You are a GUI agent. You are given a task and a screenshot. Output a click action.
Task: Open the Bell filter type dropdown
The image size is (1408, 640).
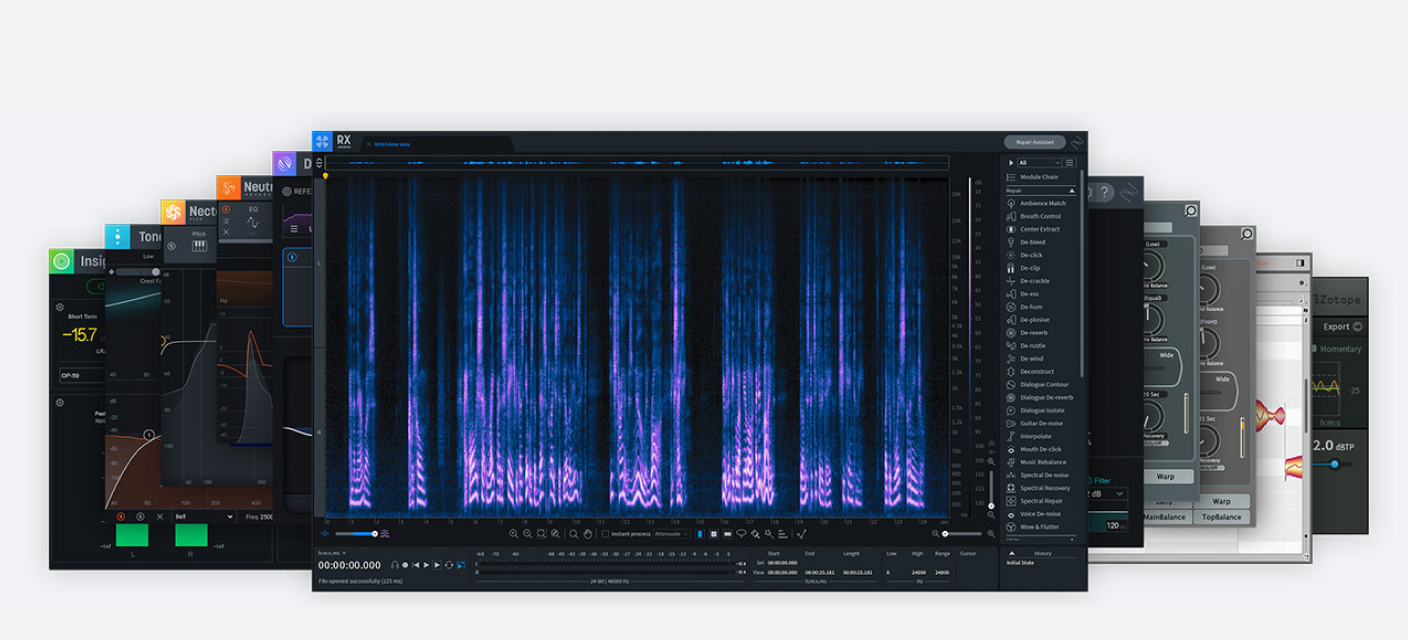[x=203, y=517]
